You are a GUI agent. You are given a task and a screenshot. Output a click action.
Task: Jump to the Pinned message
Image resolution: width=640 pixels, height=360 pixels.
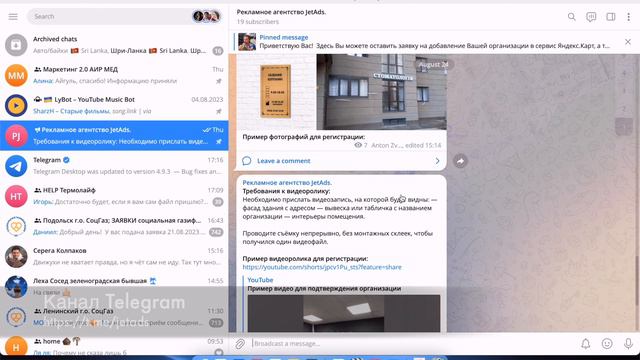(424, 42)
